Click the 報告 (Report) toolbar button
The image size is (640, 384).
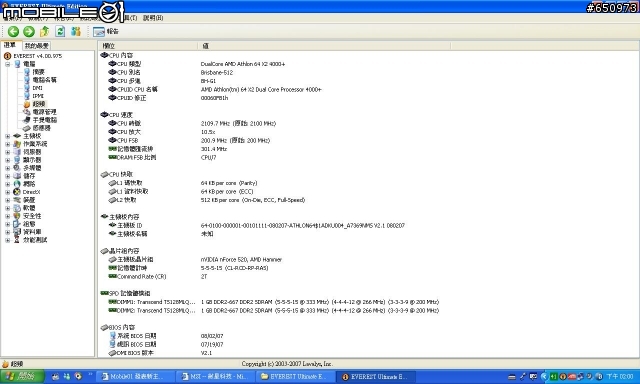pos(106,31)
